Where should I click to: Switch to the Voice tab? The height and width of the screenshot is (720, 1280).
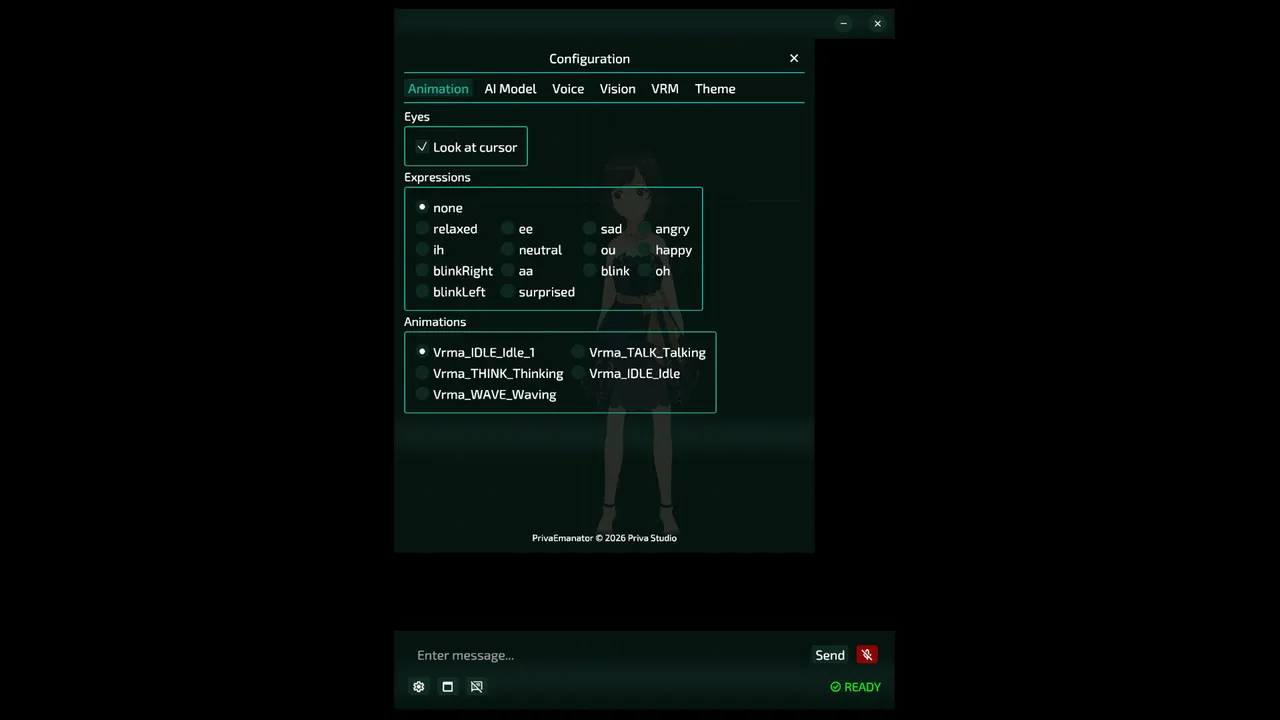click(568, 89)
